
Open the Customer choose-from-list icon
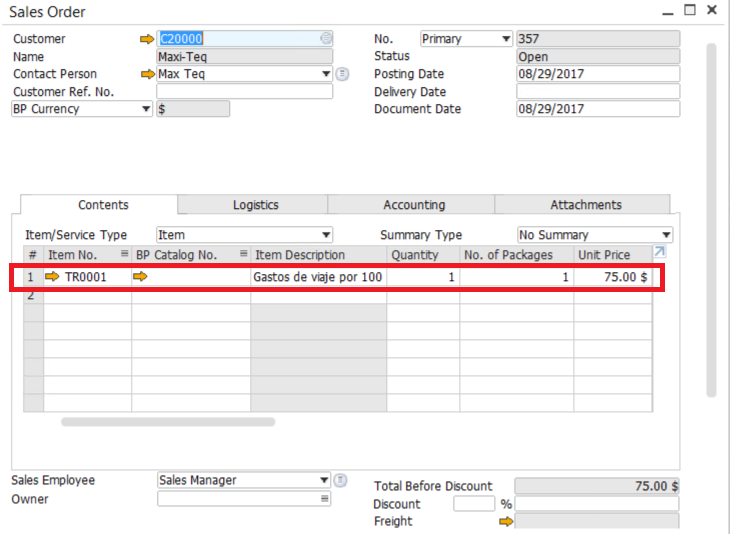(x=326, y=39)
